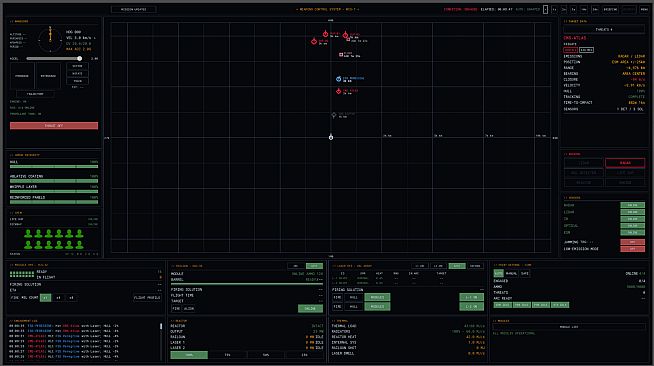Set point defense to Auto
The height and width of the screenshot is (366, 654).
pyautogui.click(x=498, y=273)
